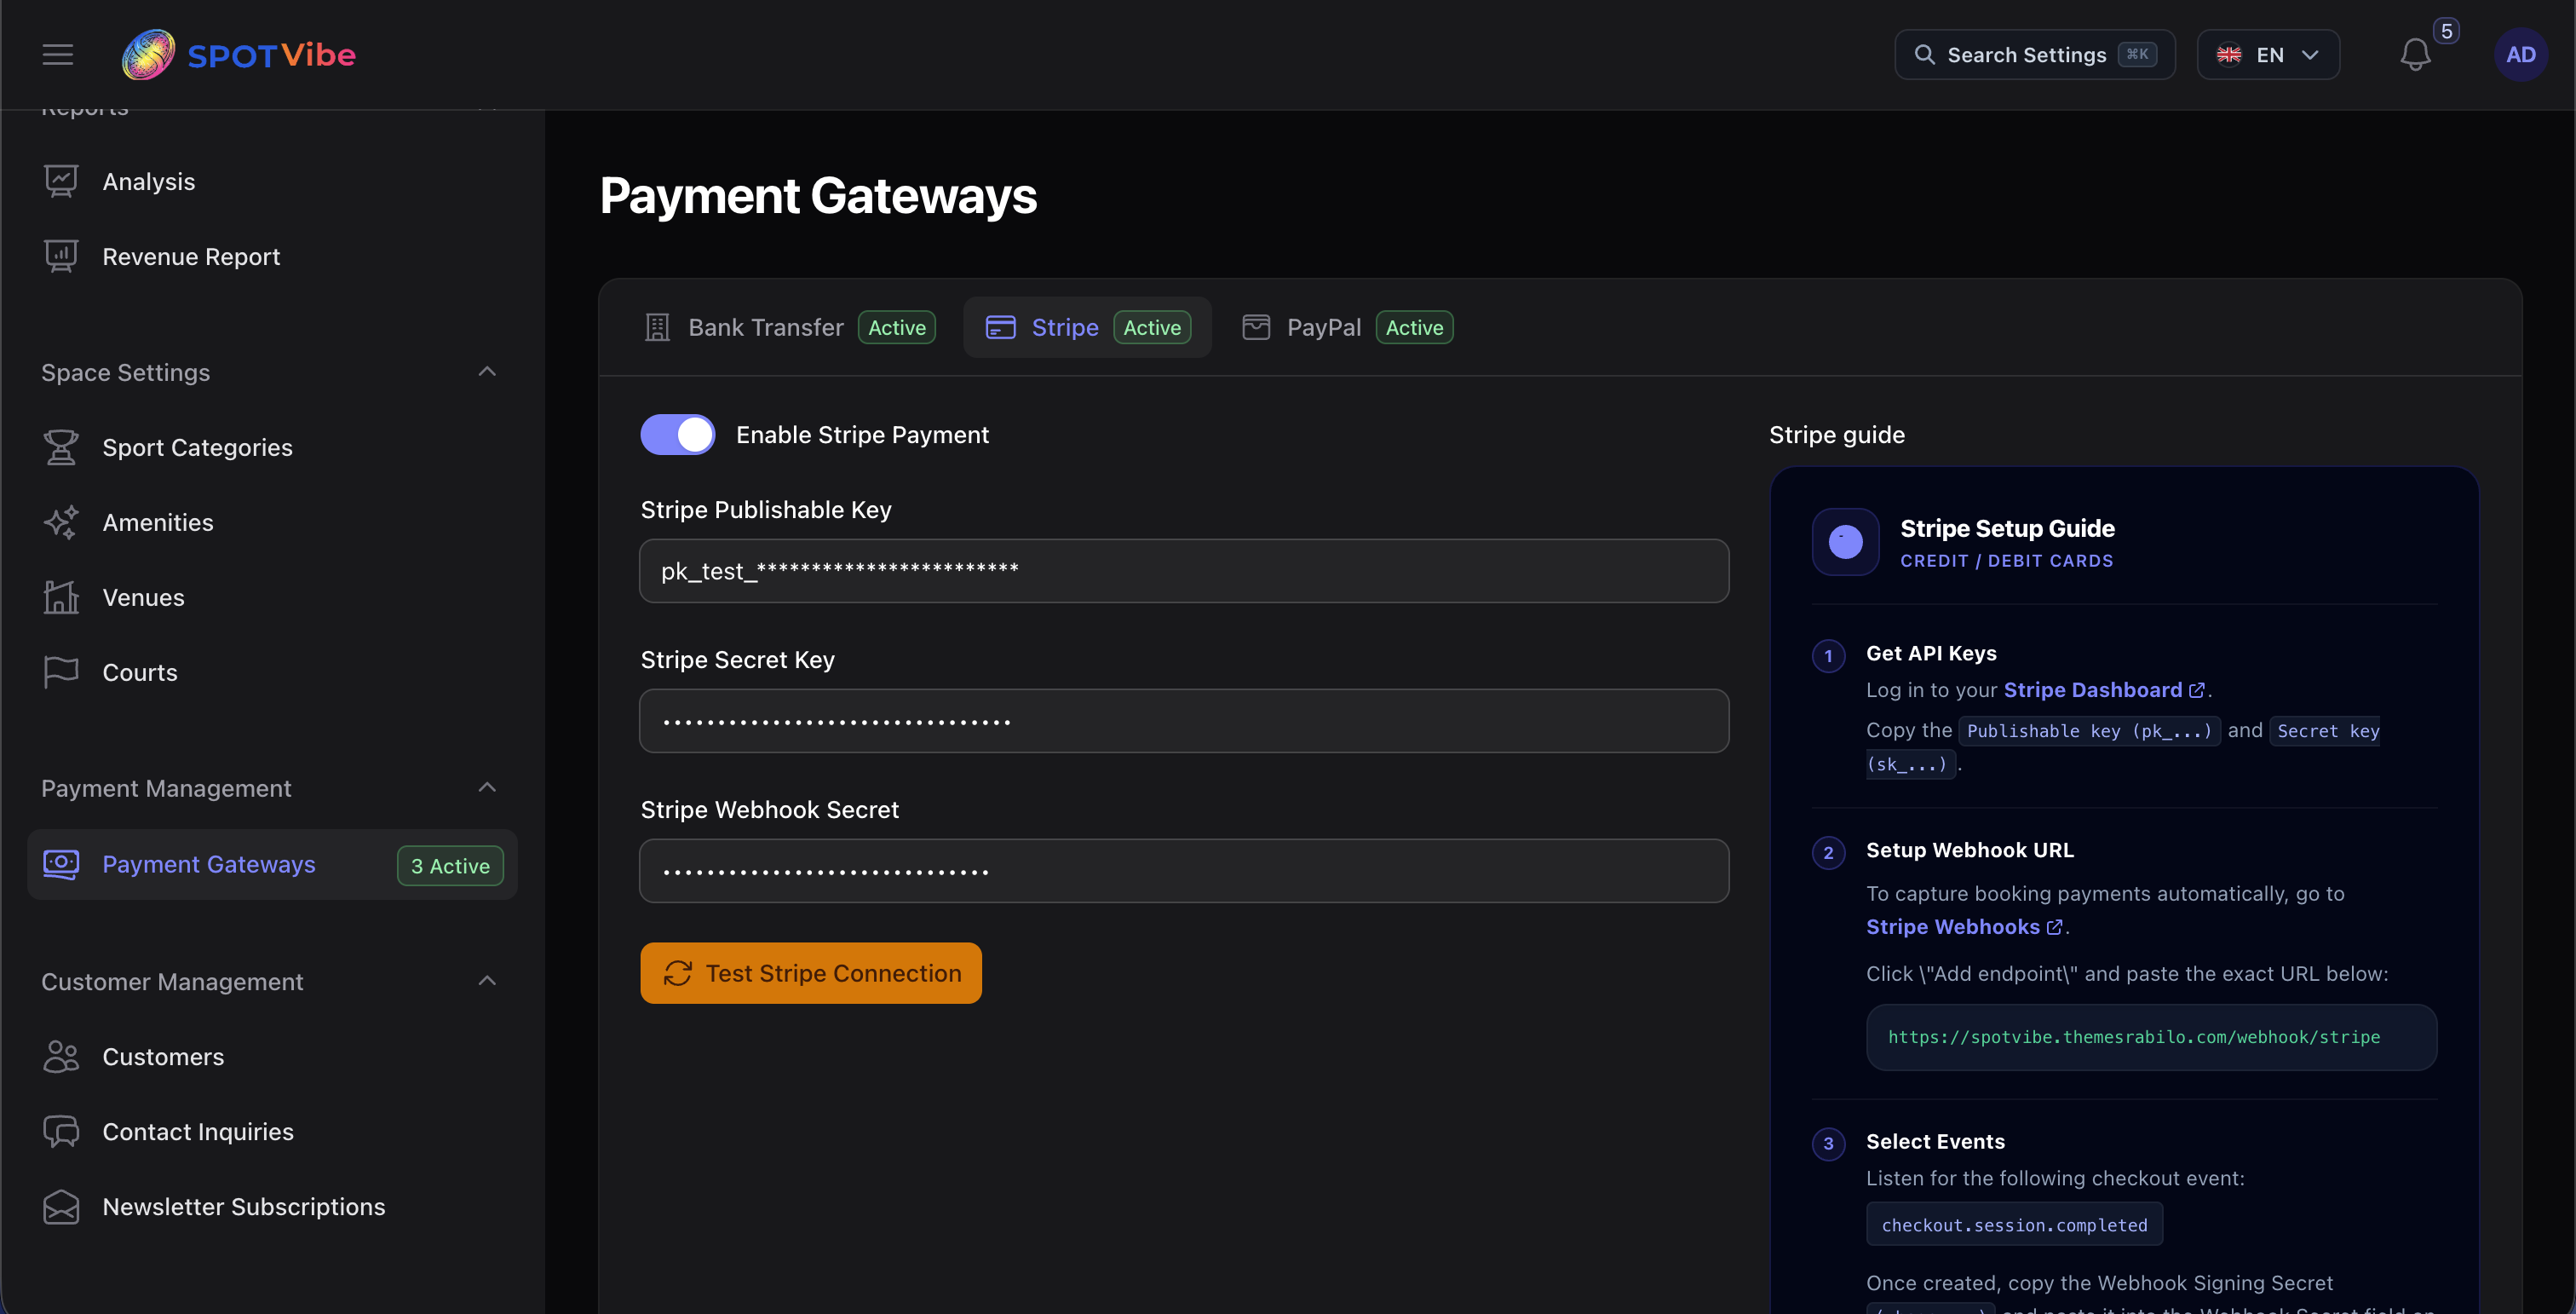This screenshot has height=1314, width=2576.
Task: Click the Publishable key (pk_...) code chip
Action: [x=2089, y=730]
